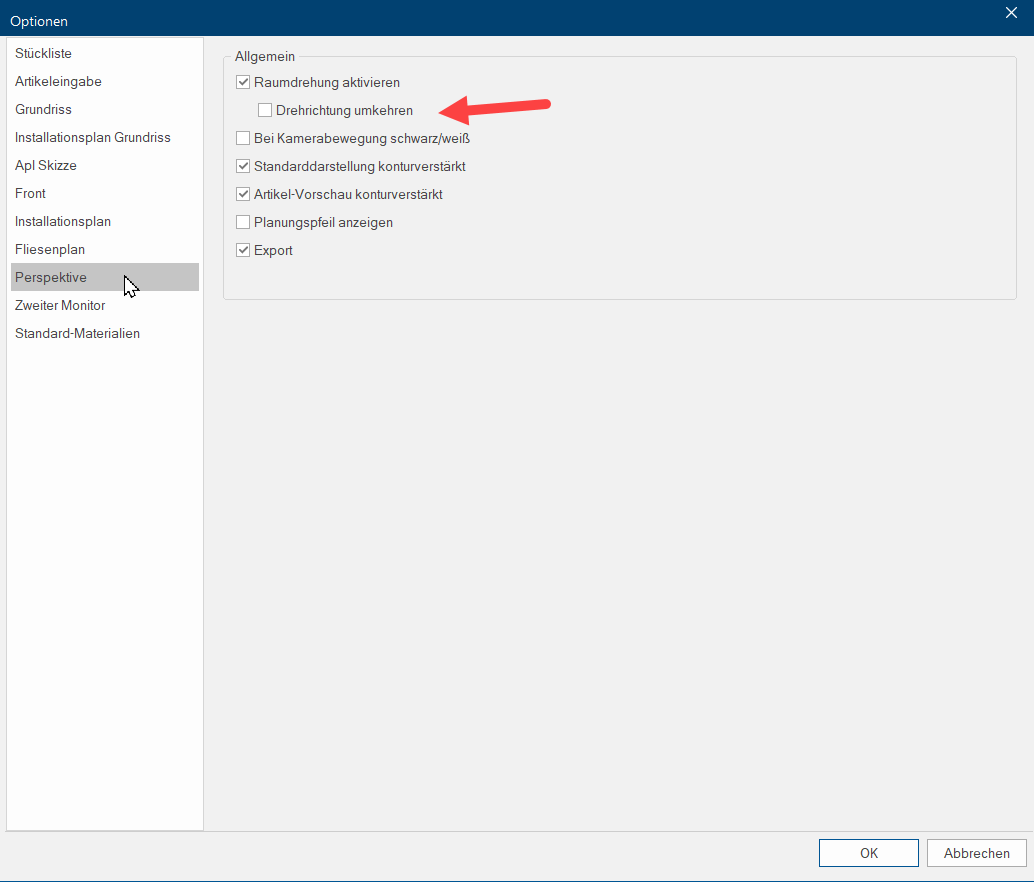Enable Drehrichtung umkehren checkbox
1034x882 pixels.
(265, 110)
